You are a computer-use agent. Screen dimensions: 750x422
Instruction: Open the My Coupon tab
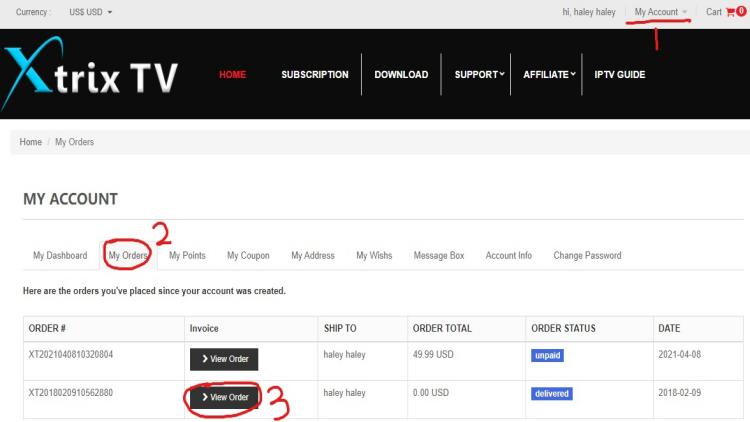tap(248, 255)
